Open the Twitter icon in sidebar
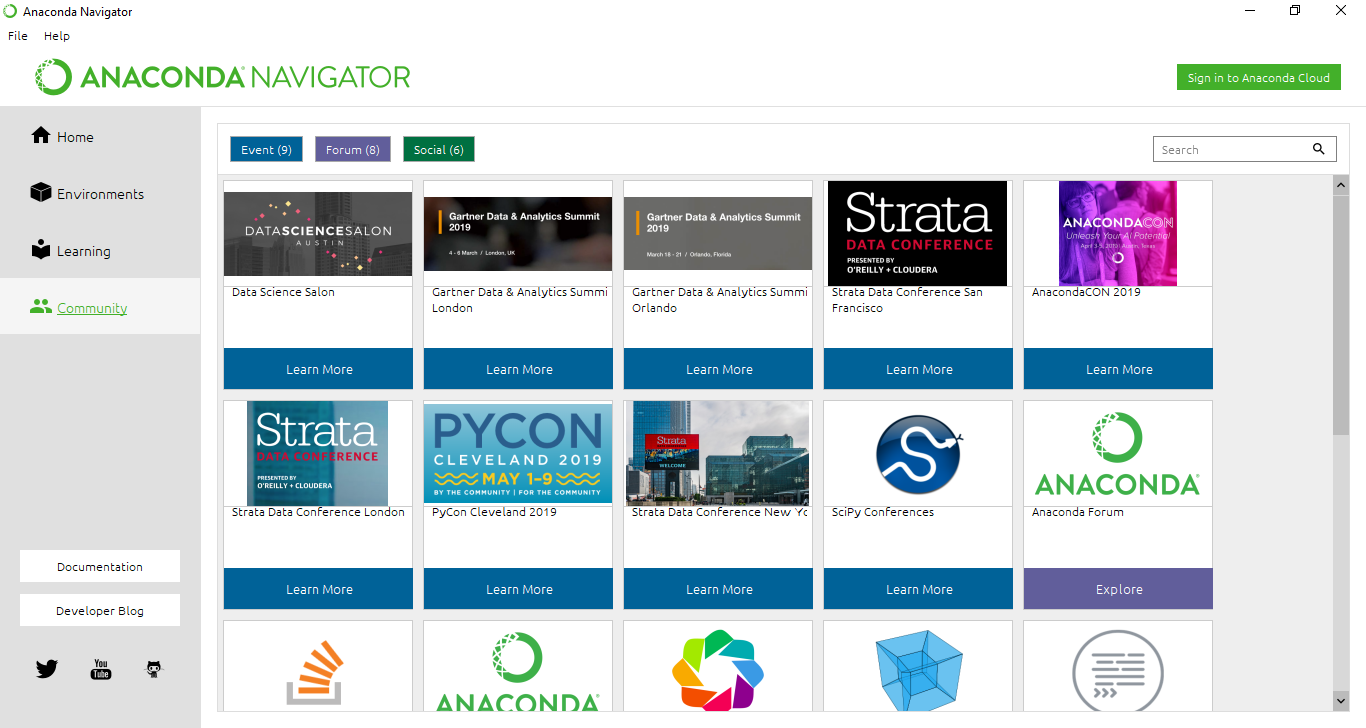Image resolution: width=1366 pixels, height=728 pixels. click(46, 669)
